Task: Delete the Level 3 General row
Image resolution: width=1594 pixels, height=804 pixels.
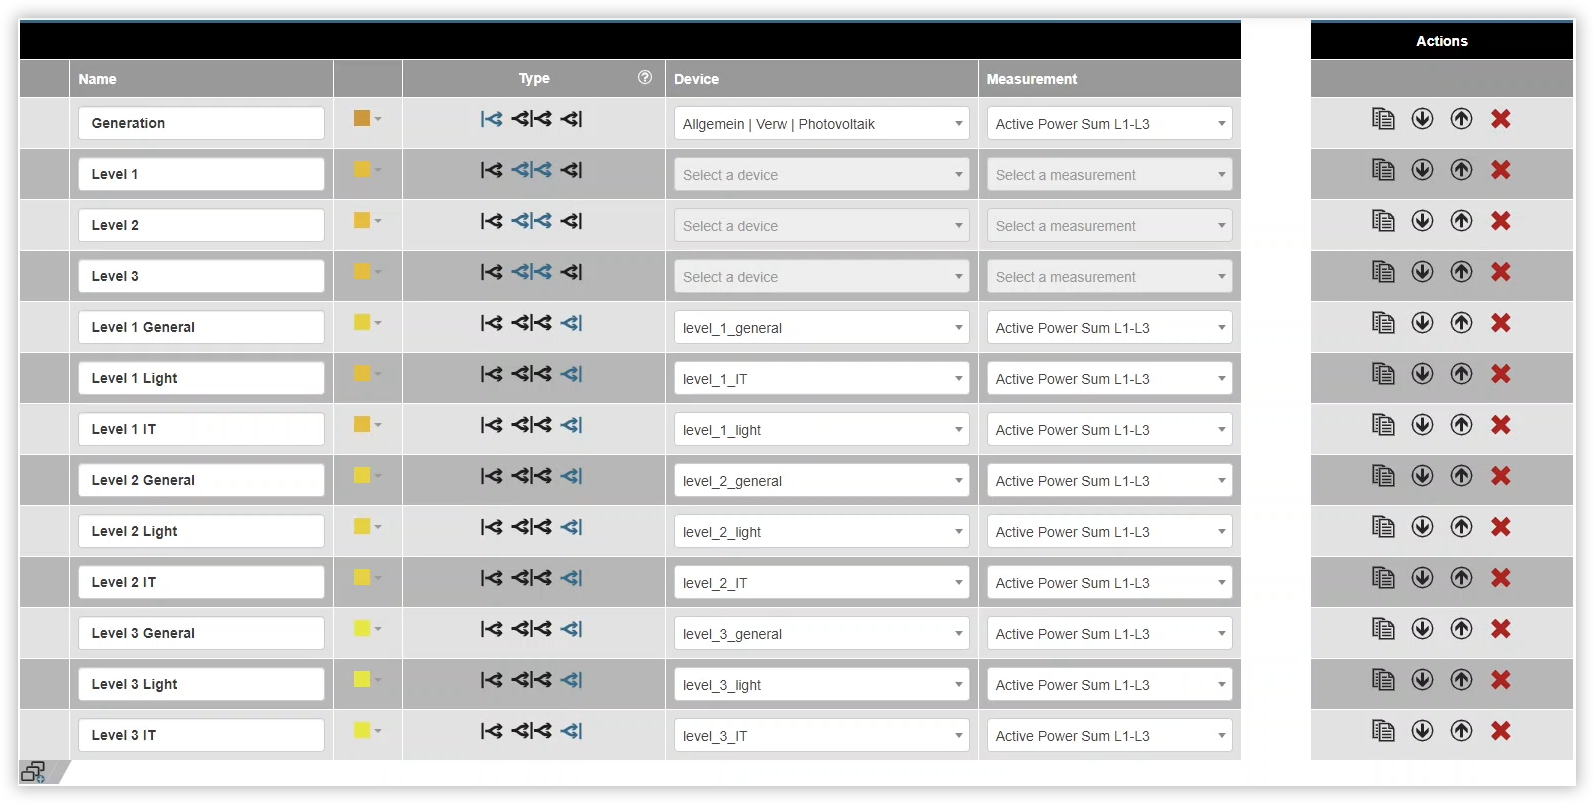Action: [x=1500, y=629]
